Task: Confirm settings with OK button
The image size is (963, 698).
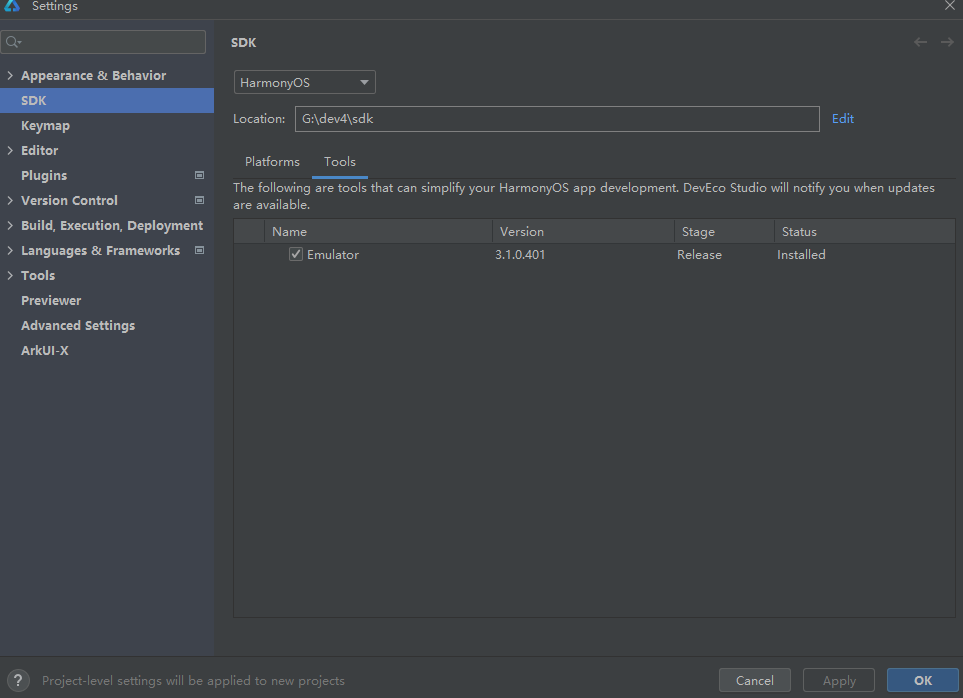Action: 922,680
